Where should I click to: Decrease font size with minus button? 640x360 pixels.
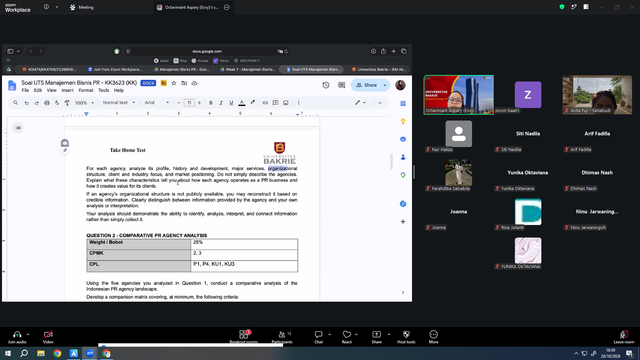179,103
